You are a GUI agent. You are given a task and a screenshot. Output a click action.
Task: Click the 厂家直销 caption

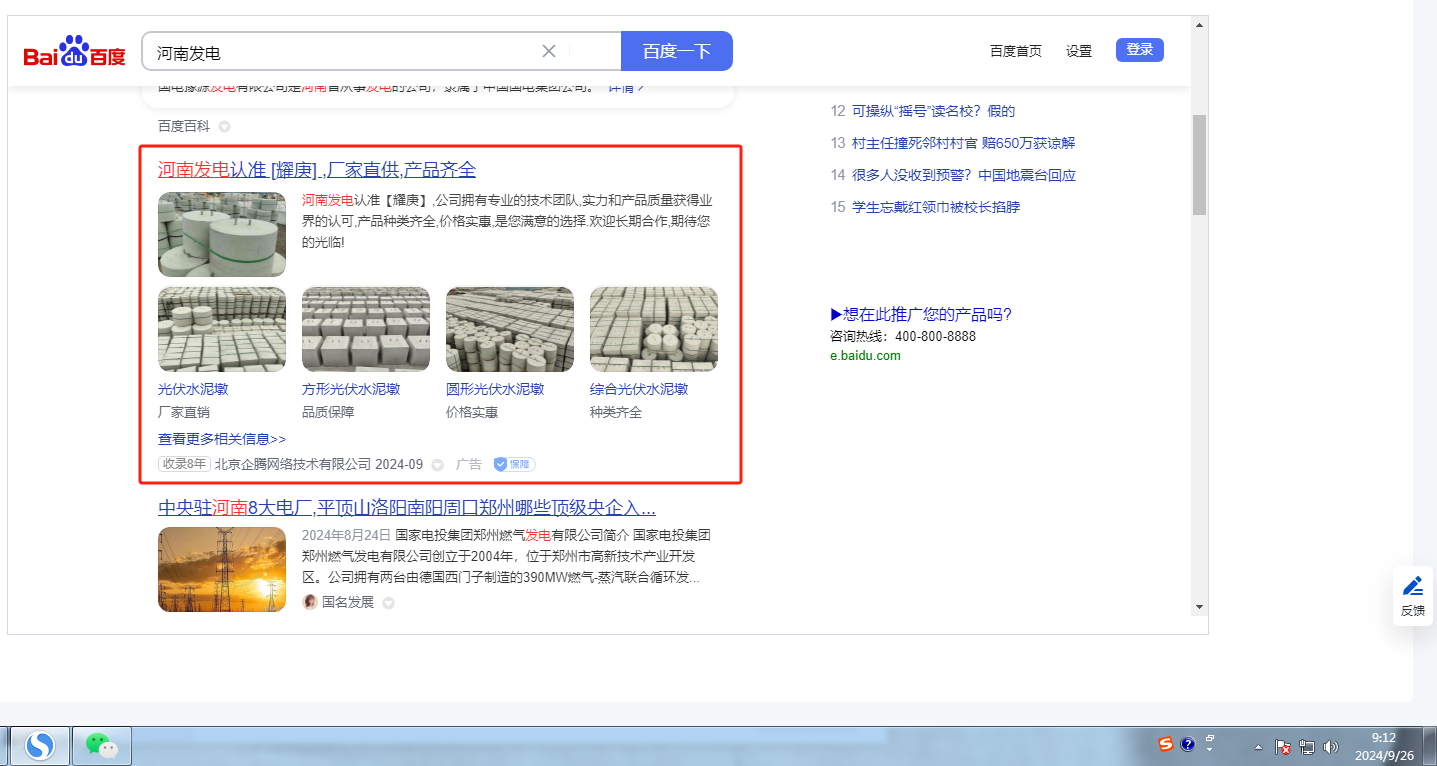click(x=184, y=412)
